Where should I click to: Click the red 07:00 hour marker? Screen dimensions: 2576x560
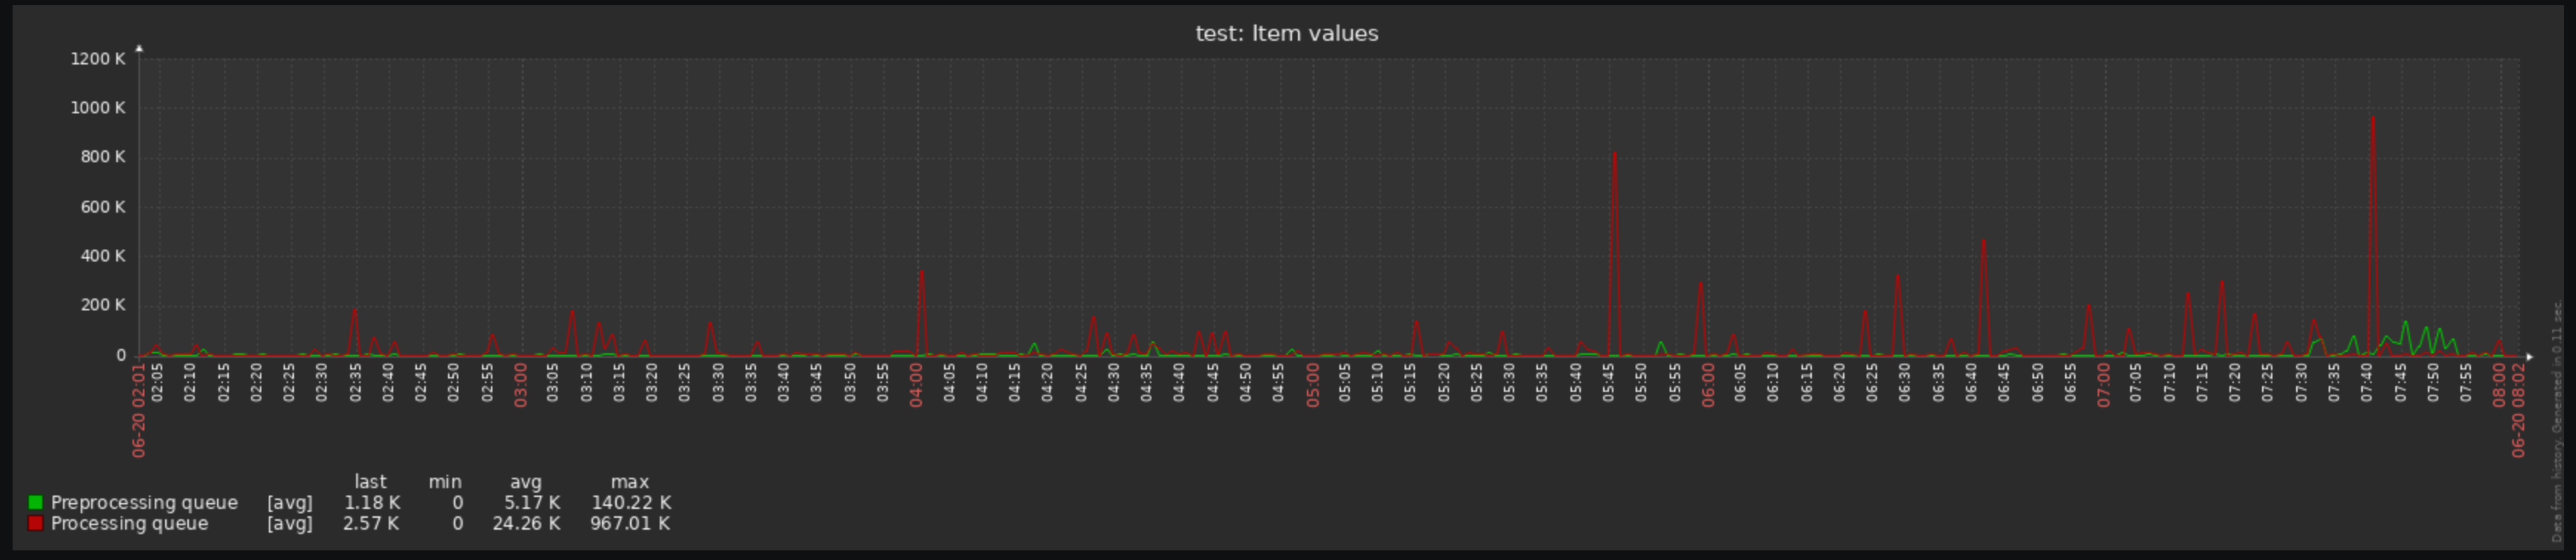click(x=2104, y=385)
